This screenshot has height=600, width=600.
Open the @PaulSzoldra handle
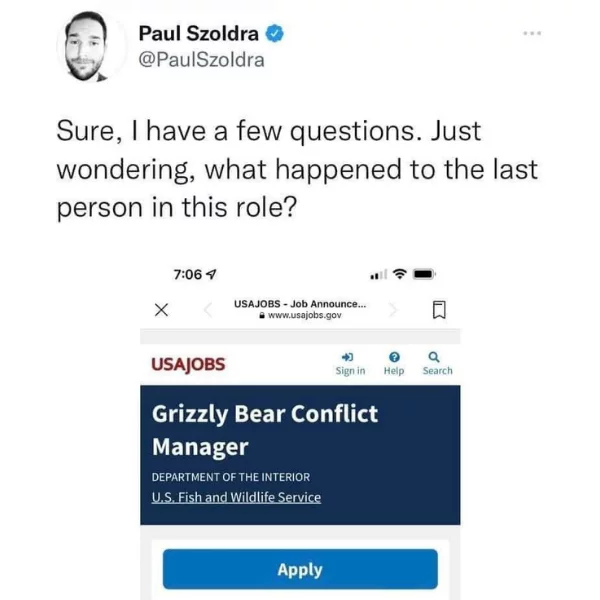click(x=201, y=60)
